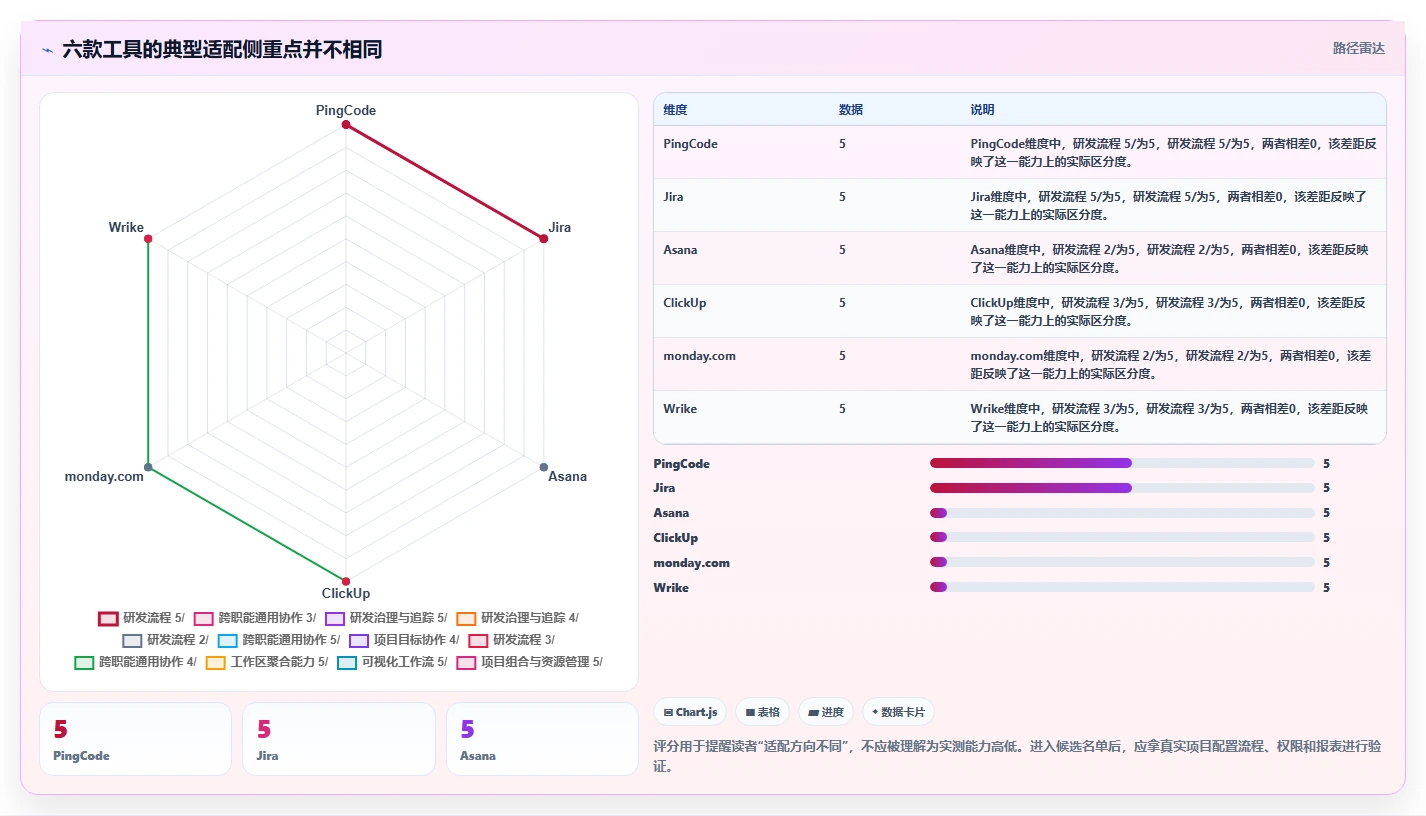Screen dimensions: 1426x816
Task: Click the teal 可视化工作流 5/ legend swatch
Action: (347, 662)
